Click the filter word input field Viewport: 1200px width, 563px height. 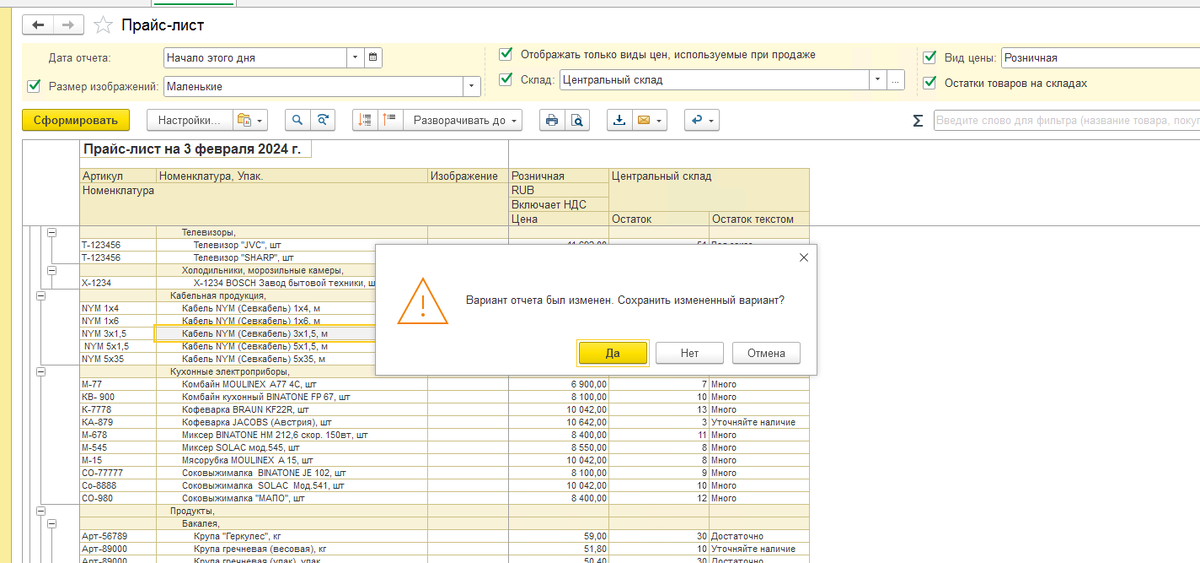tap(1066, 120)
